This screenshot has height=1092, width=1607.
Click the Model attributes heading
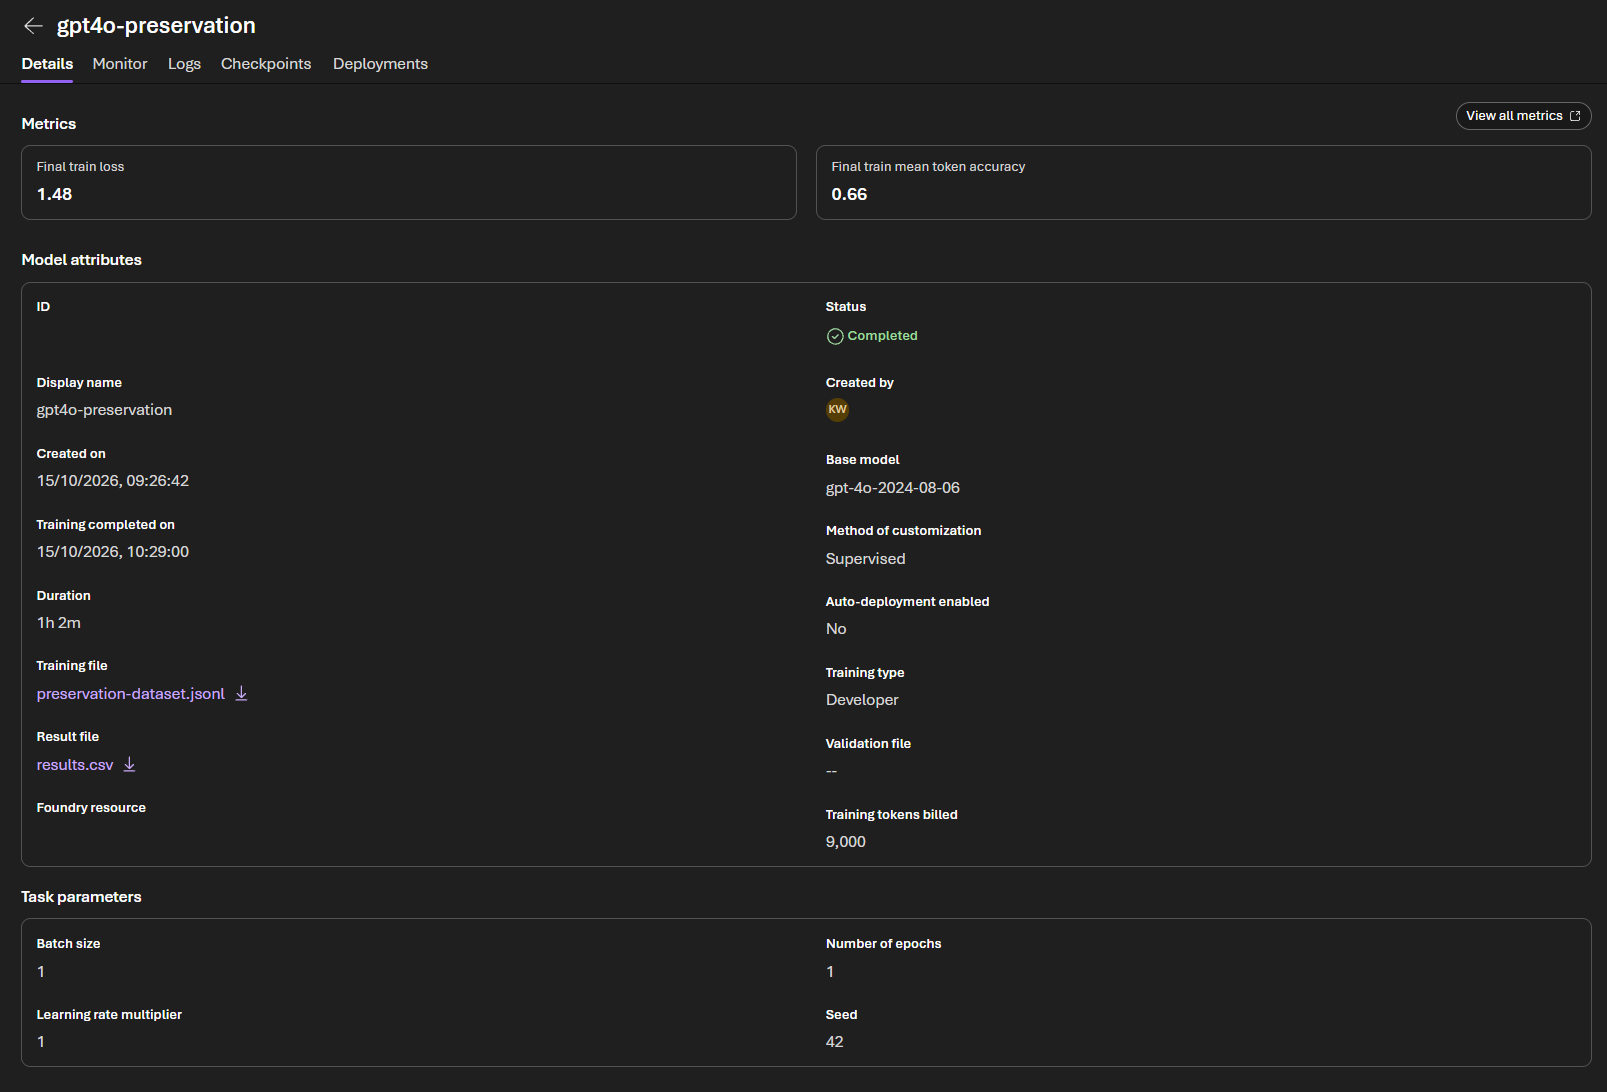81,260
